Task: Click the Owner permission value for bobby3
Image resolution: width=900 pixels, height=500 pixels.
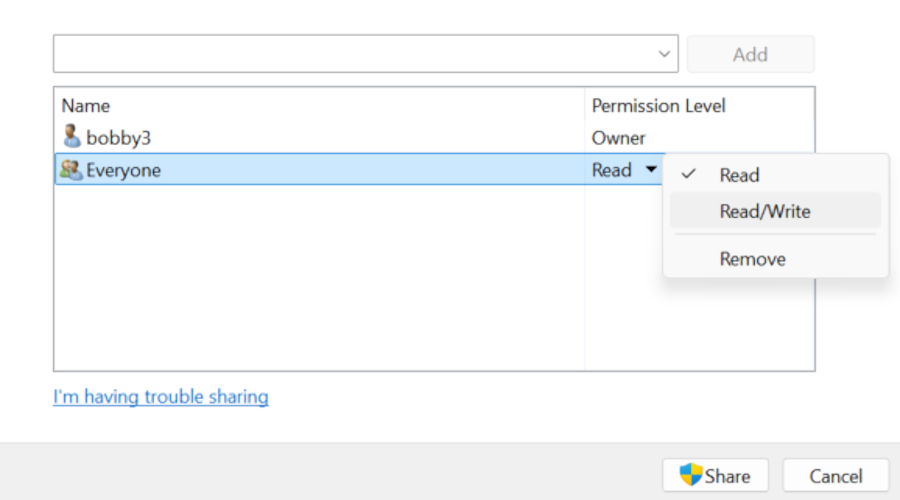Action: point(619,138)
